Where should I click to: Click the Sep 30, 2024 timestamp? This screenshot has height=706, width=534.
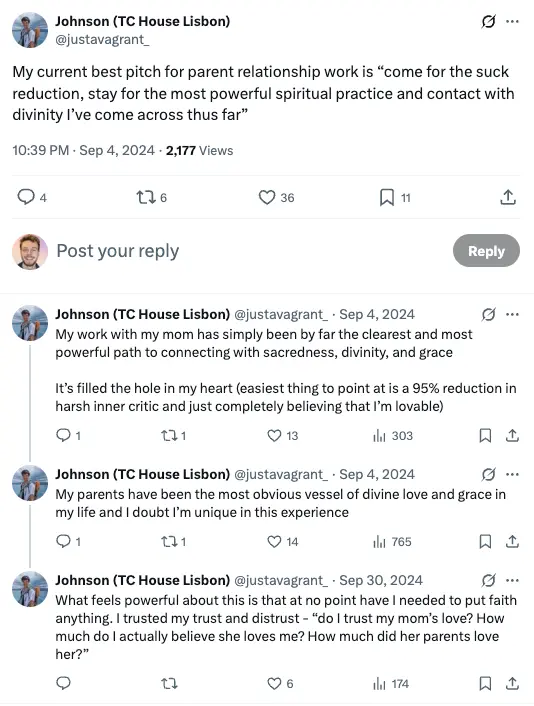pyautogui.click(x=381, y=580)
